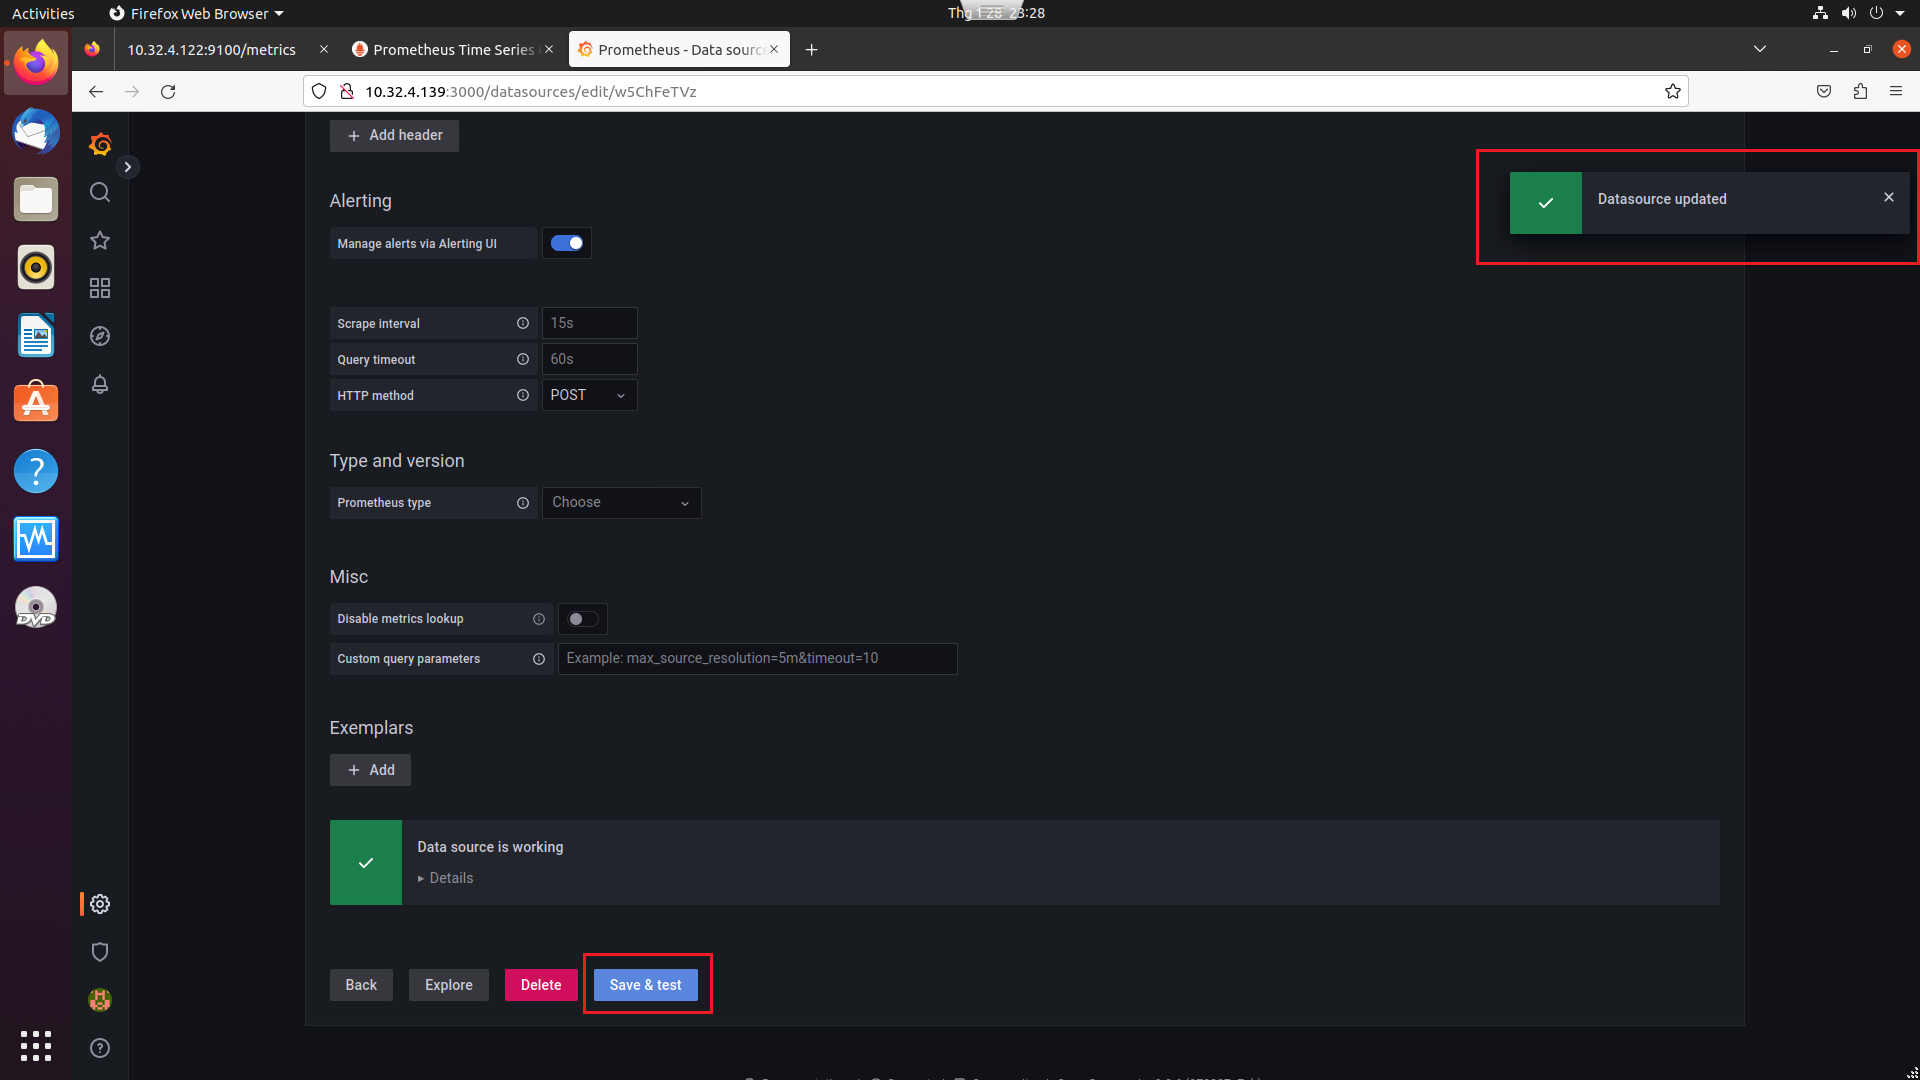Open the Prometheus type Choose dropdown
Image resolution: width=1920 pixels, height=1080 pixels.
(621, 502)
